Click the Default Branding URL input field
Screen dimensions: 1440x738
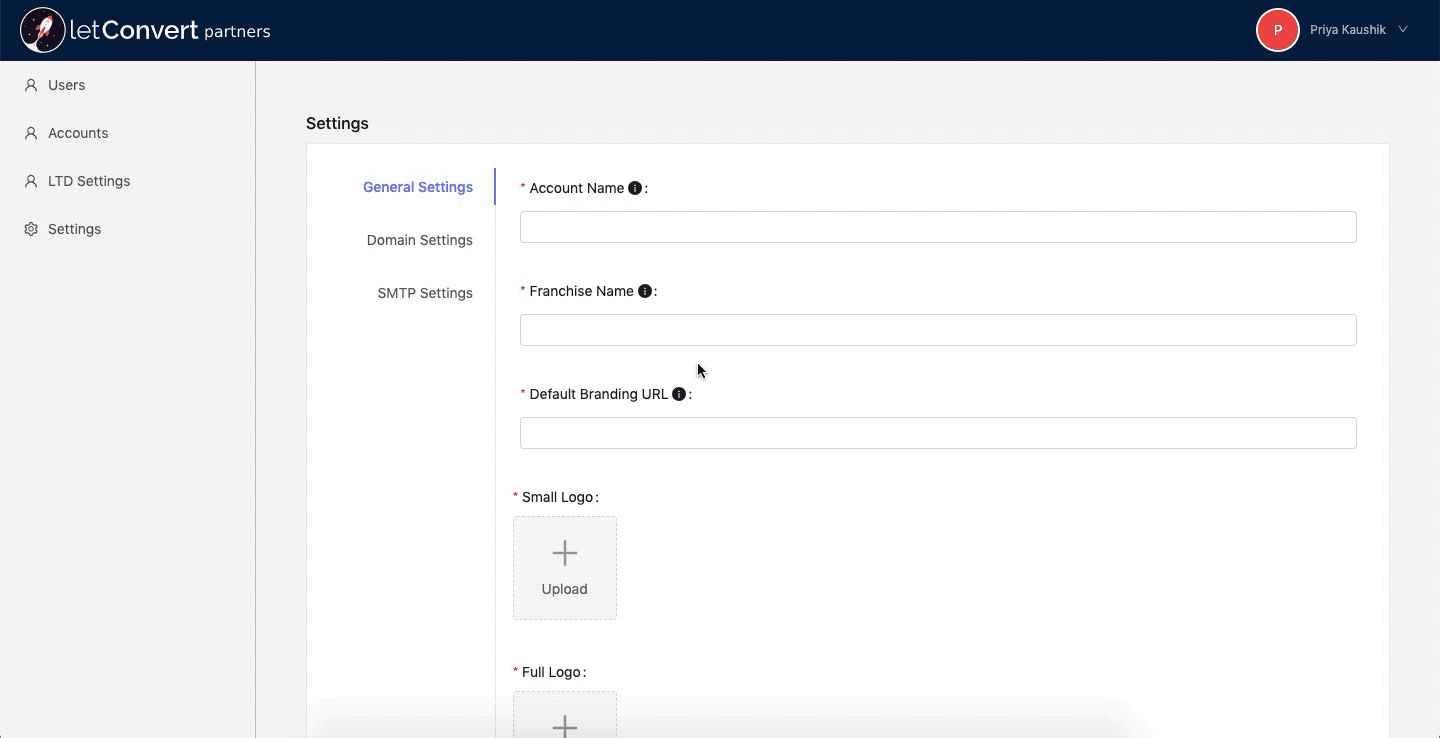click(937, 433)
